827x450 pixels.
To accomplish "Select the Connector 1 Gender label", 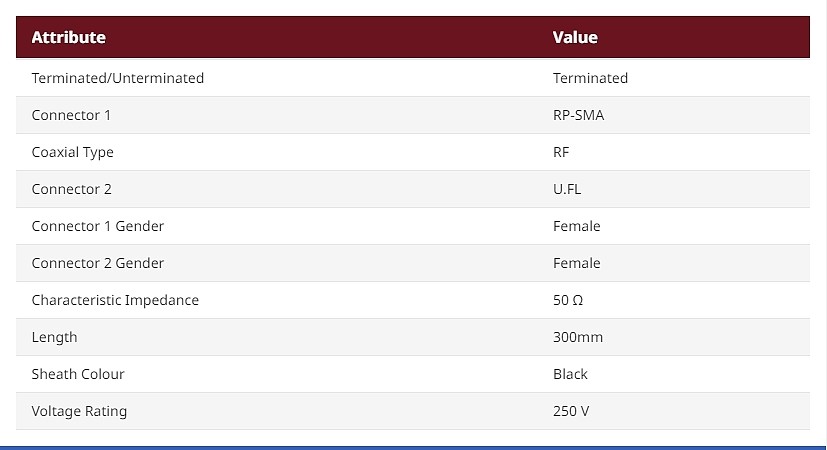I will click(x=98, y=226).
